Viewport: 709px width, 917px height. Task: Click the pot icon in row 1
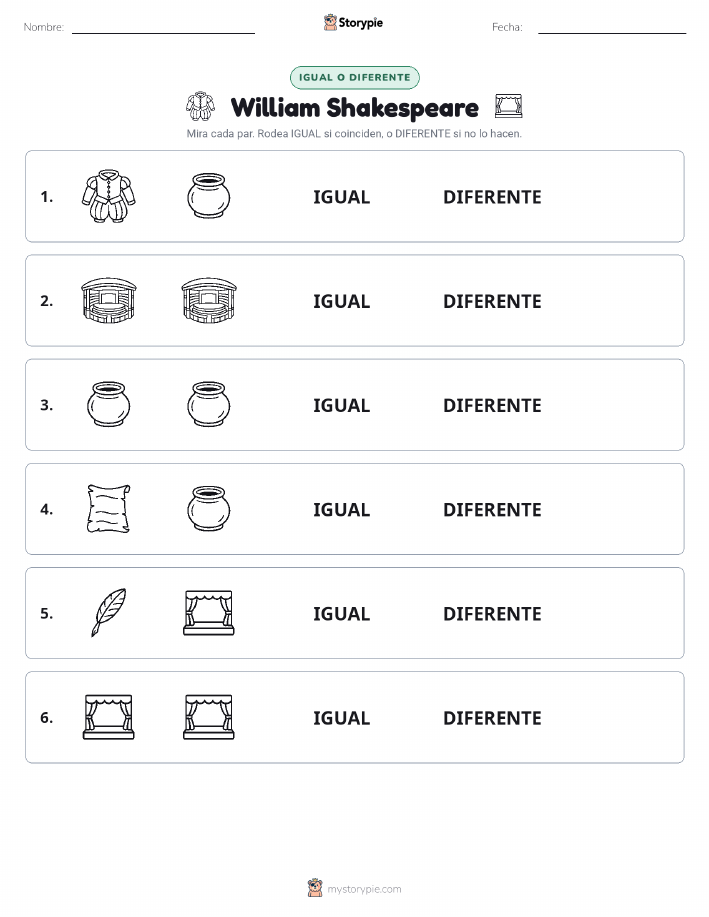tap(209, 196)
